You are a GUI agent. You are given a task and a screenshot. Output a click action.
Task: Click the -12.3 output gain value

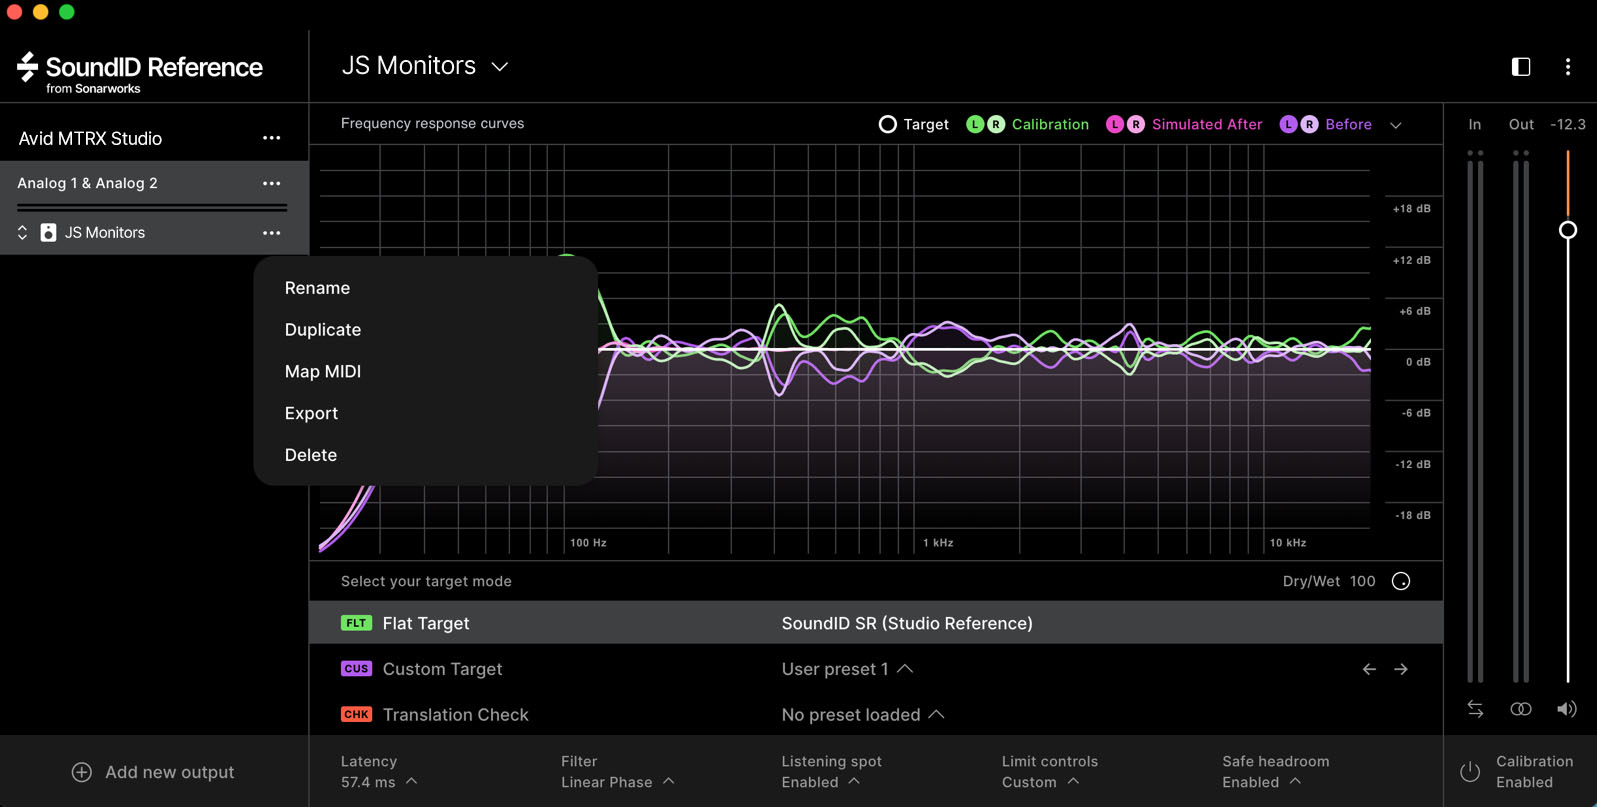[x=1568, y=124]
